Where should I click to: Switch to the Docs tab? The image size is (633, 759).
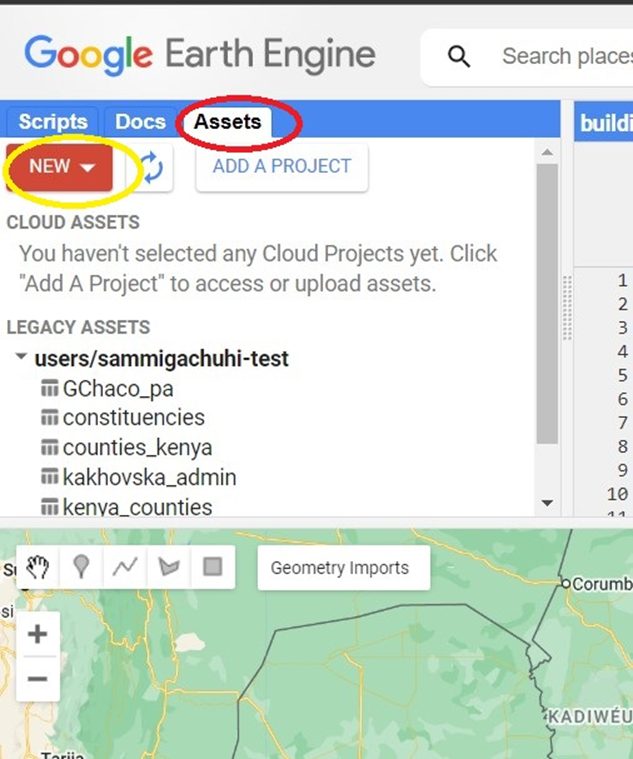(140, 121)
